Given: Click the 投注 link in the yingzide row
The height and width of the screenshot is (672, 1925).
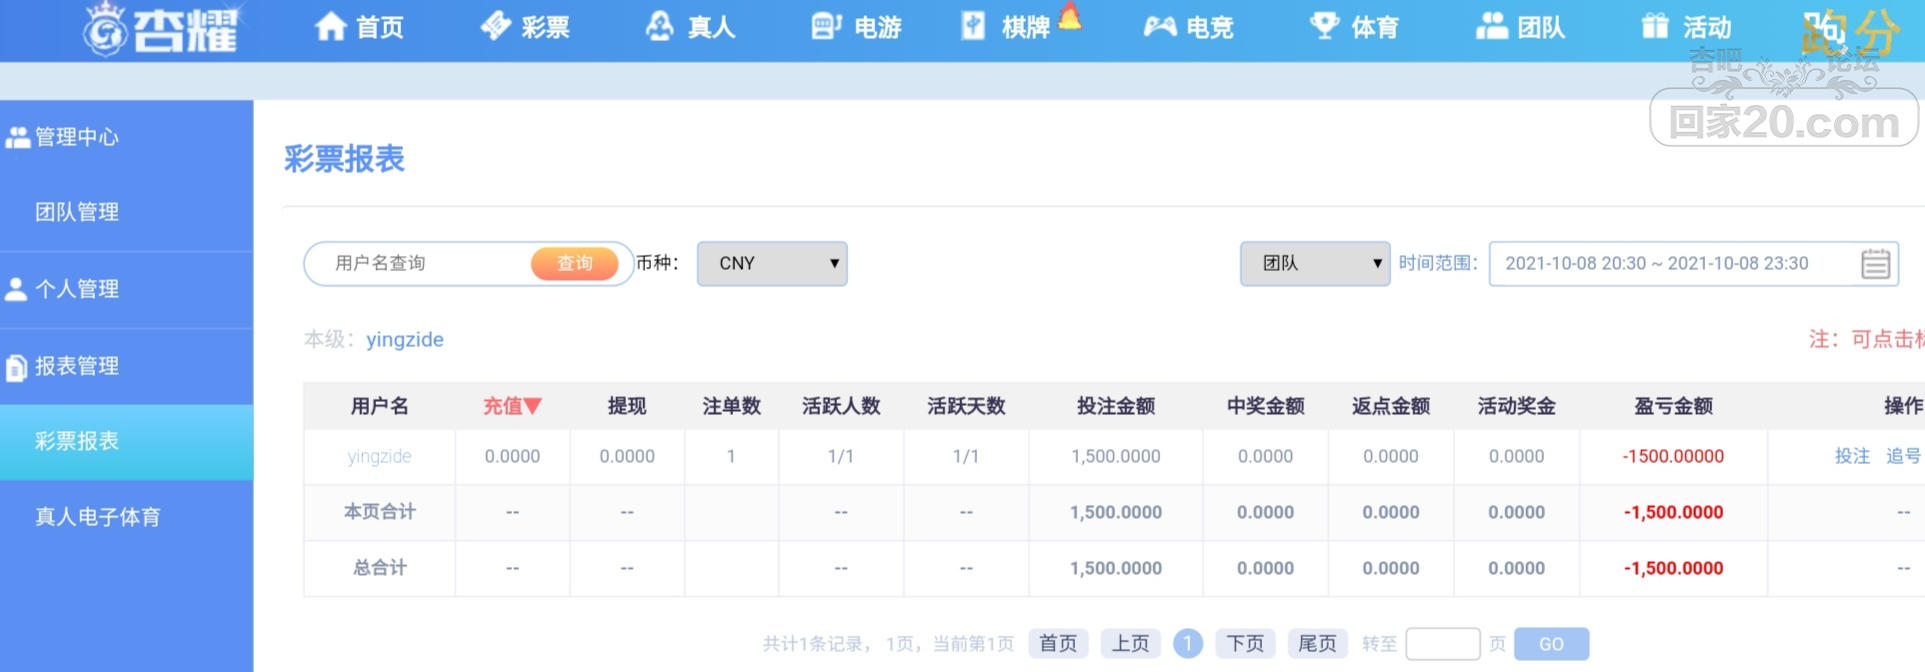Looking at the screenshot, I should [1852, 456].
